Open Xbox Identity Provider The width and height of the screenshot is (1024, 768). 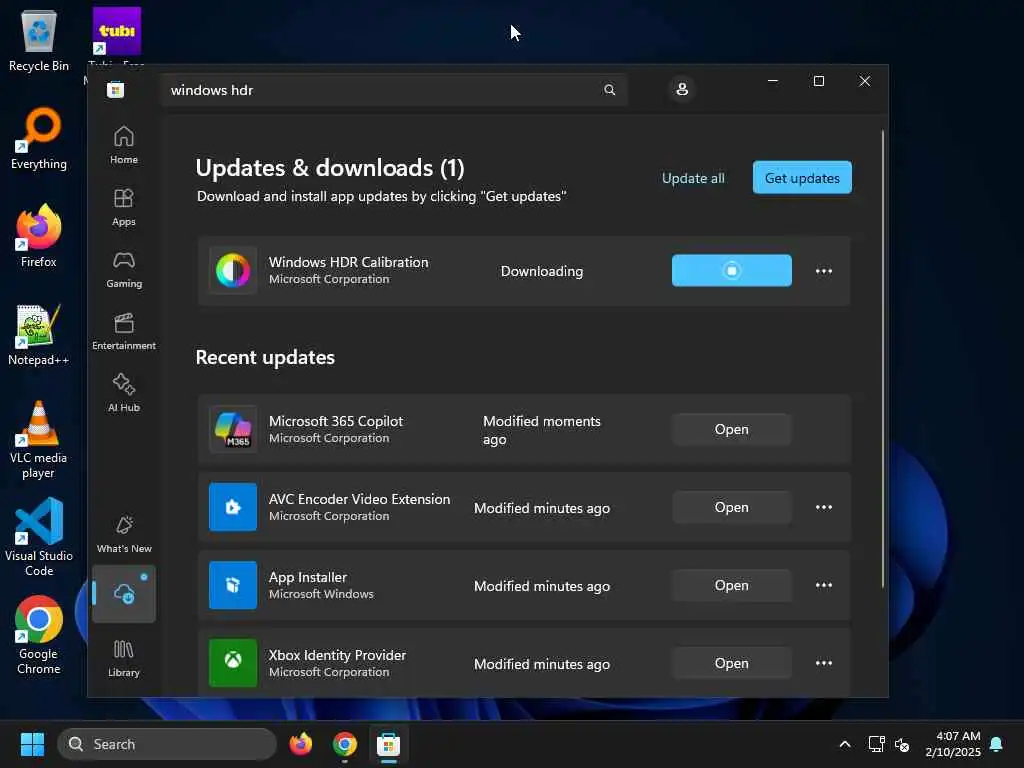(x=731, y=663)
